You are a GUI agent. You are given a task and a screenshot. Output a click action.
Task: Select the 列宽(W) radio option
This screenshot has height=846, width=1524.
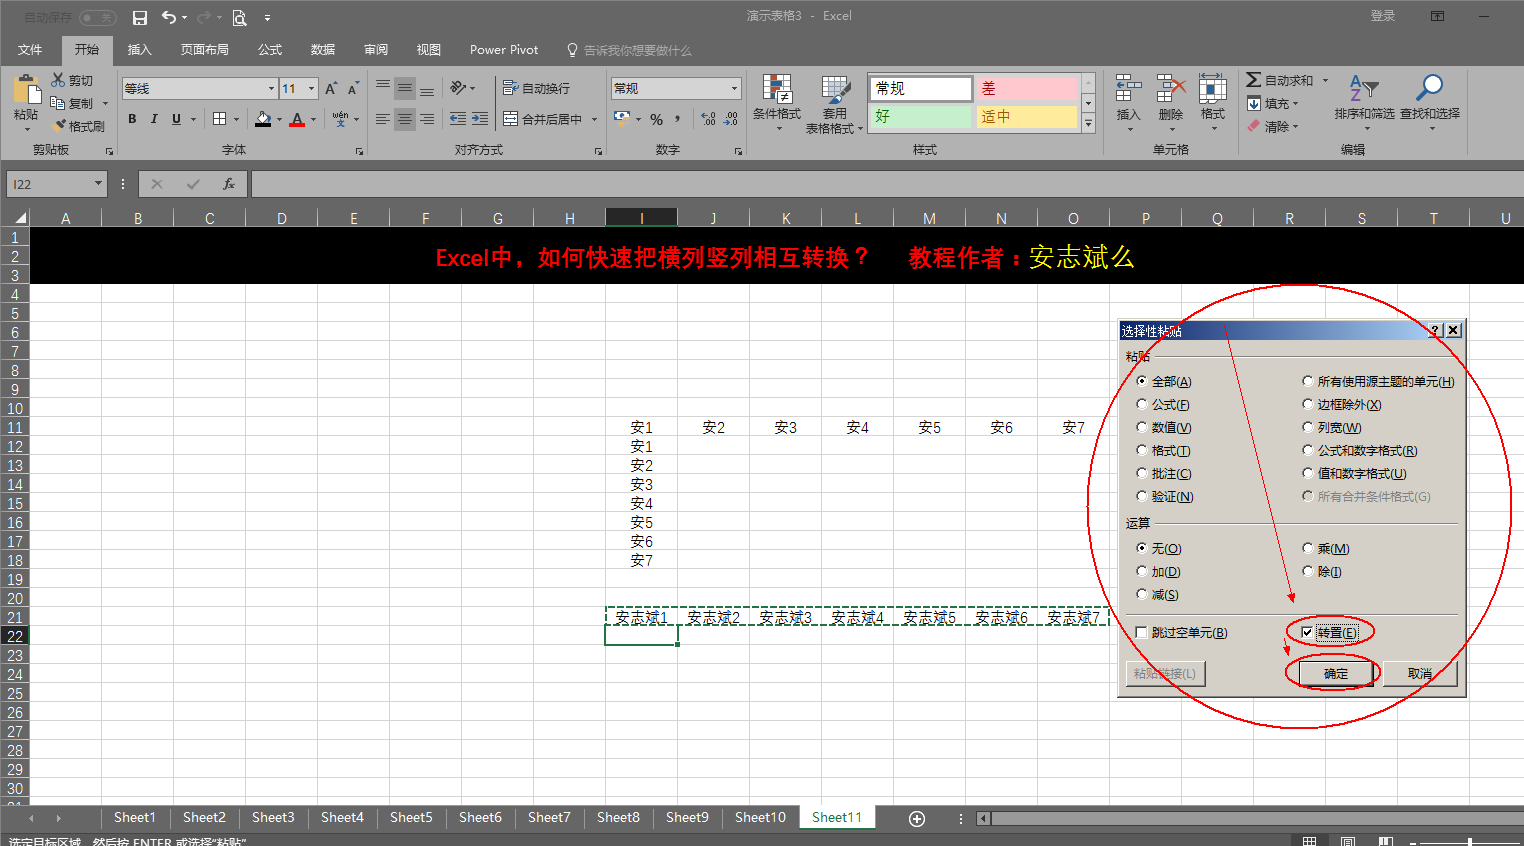(x=1308, y=427)
